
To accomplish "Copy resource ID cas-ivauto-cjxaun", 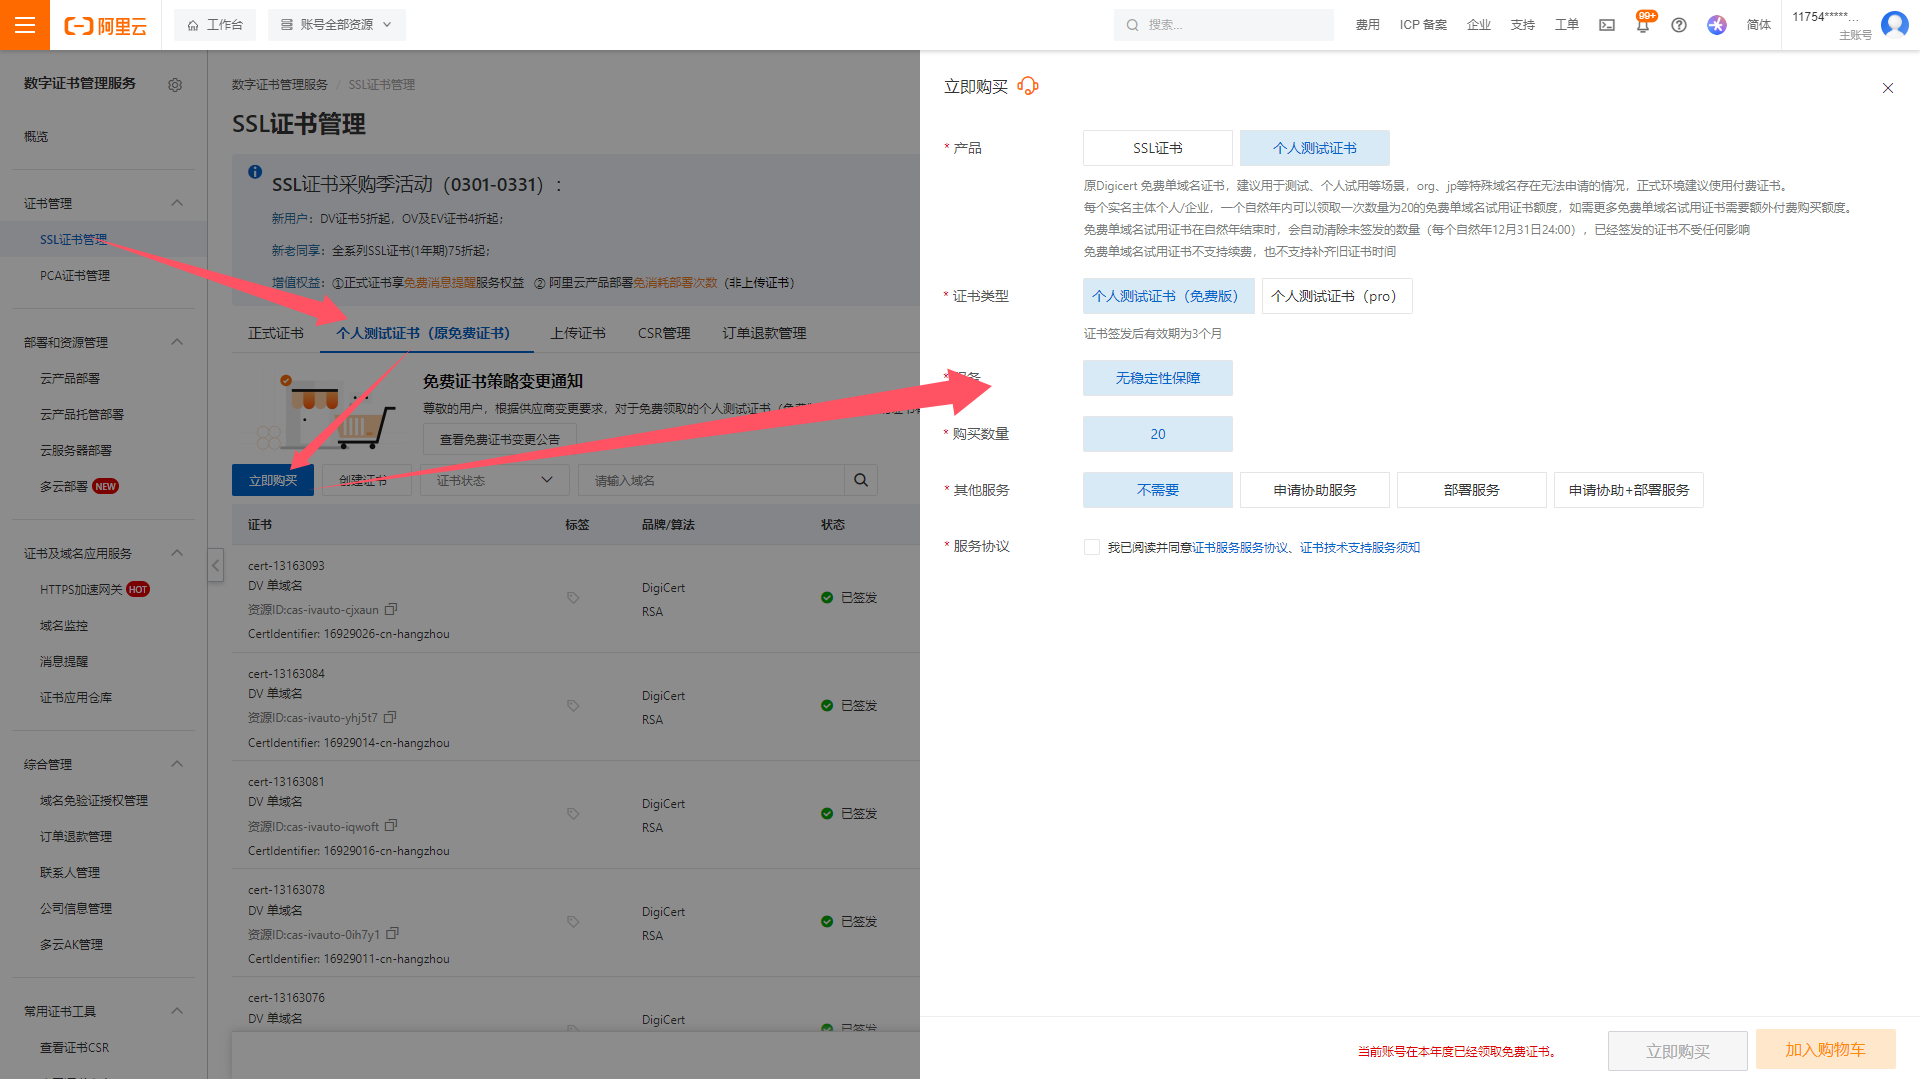I will [391, 609].
